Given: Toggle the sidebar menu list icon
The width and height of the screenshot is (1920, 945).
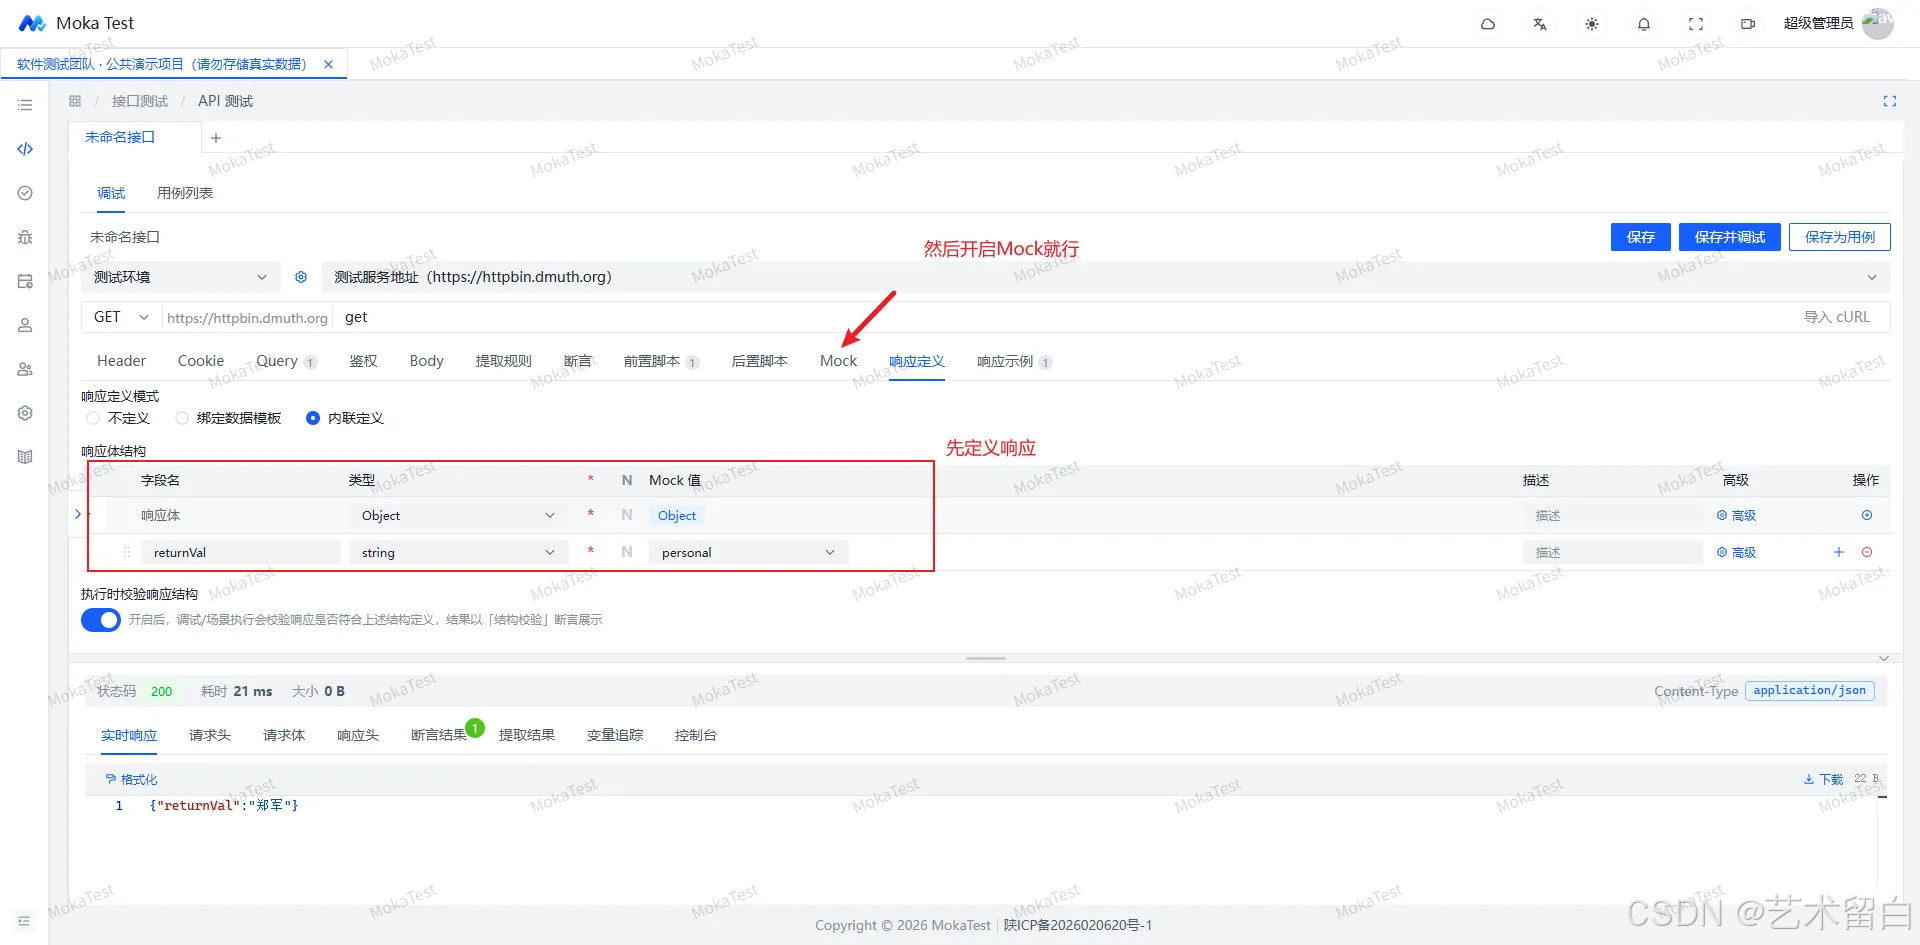Looking at the screenshot, I should coord(25,105).
